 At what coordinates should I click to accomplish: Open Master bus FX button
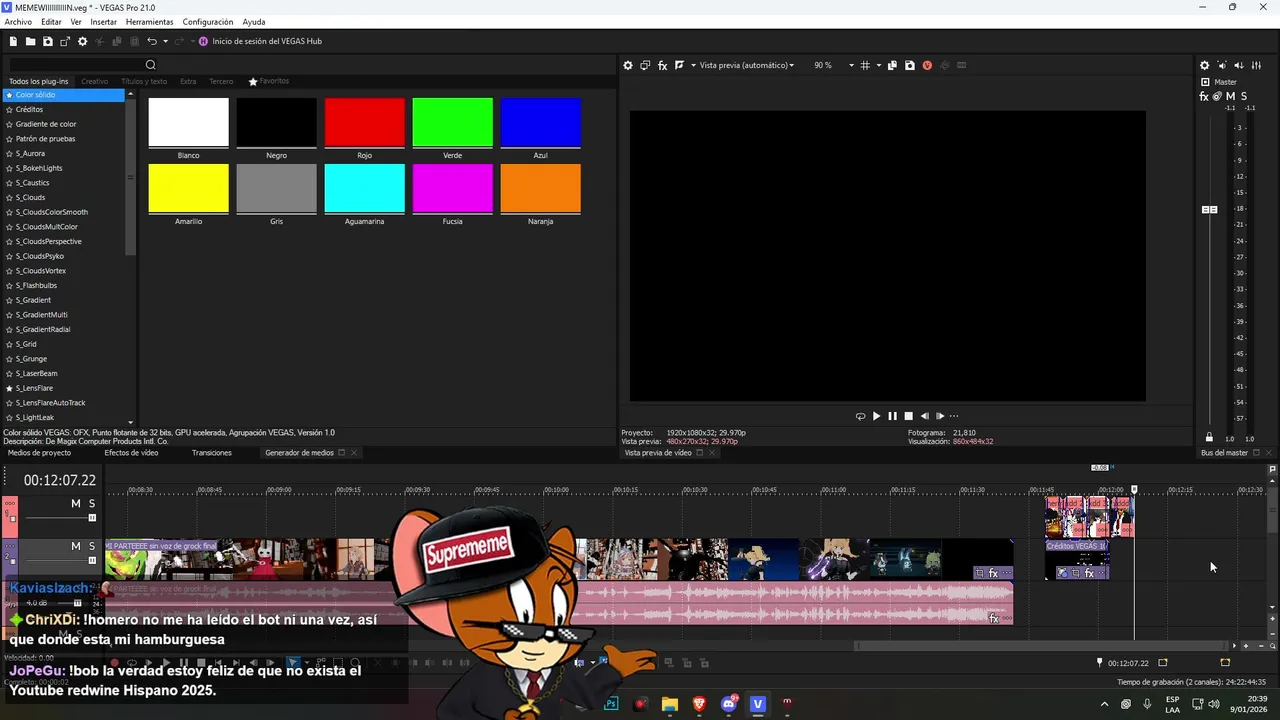click(1204, 96)
